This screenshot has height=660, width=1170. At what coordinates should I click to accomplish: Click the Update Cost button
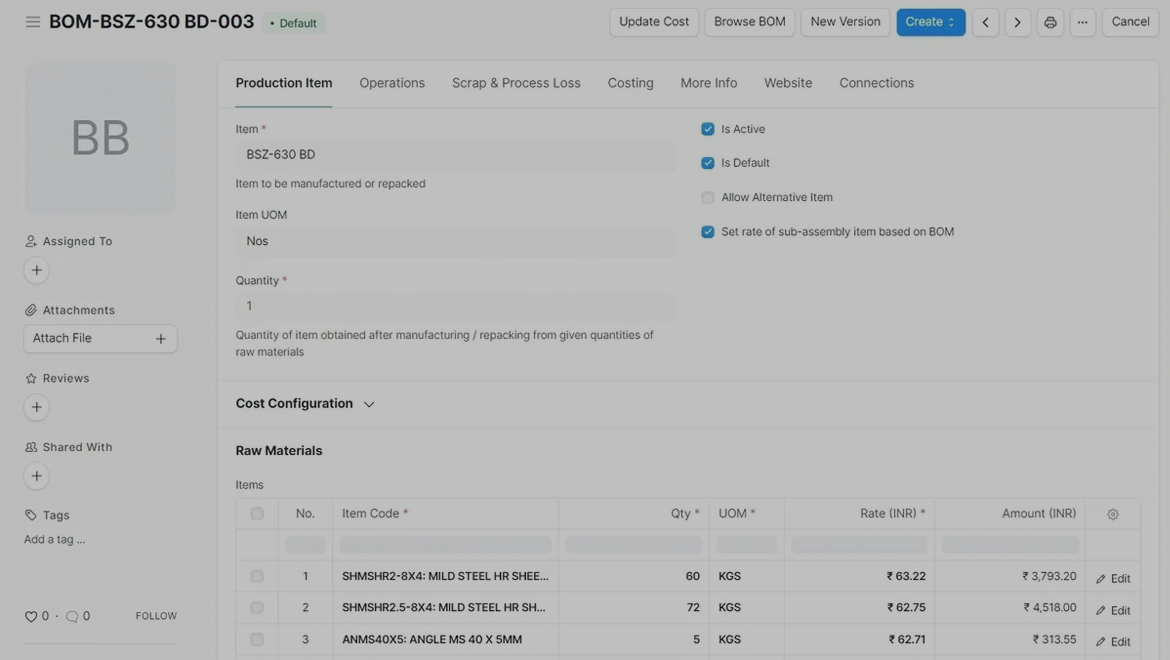(x=653, y=22)
